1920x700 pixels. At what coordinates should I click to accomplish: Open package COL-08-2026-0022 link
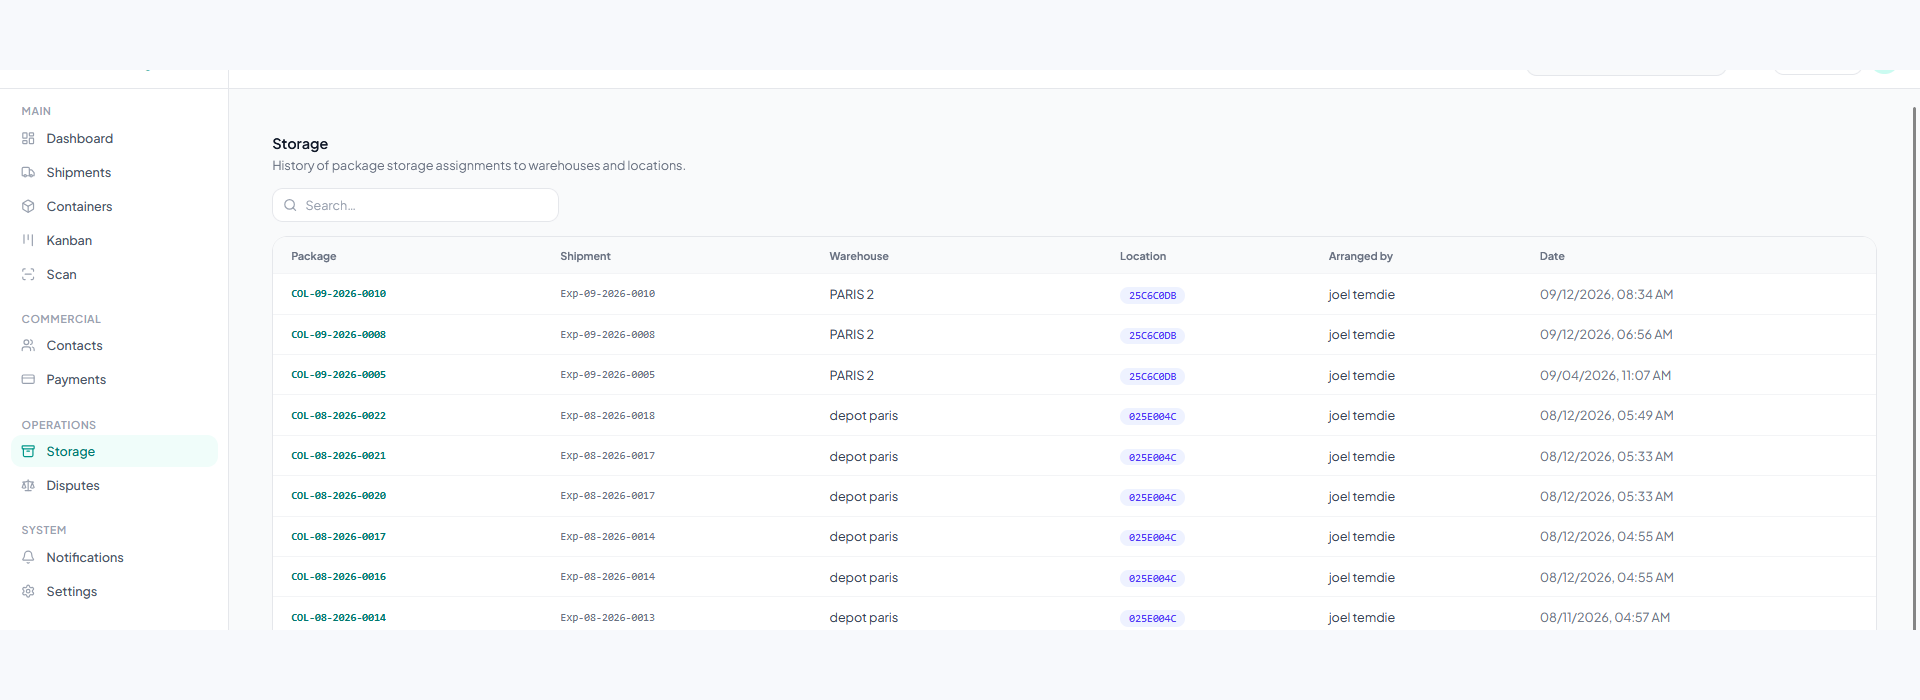338,416
